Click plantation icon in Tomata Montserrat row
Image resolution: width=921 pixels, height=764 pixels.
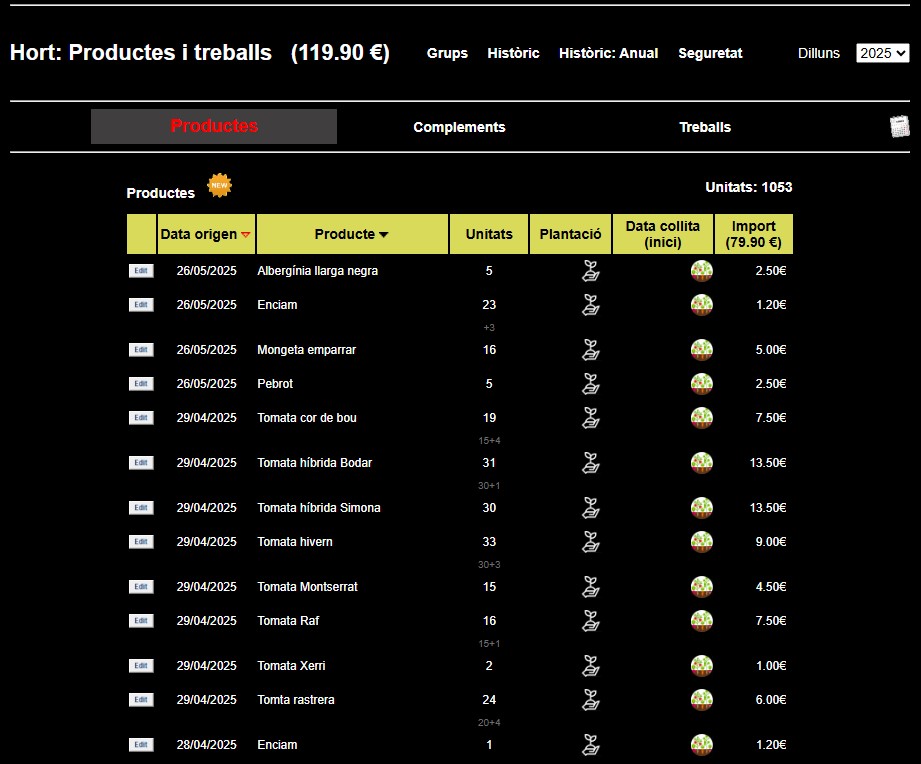click(x=590, y=587)
